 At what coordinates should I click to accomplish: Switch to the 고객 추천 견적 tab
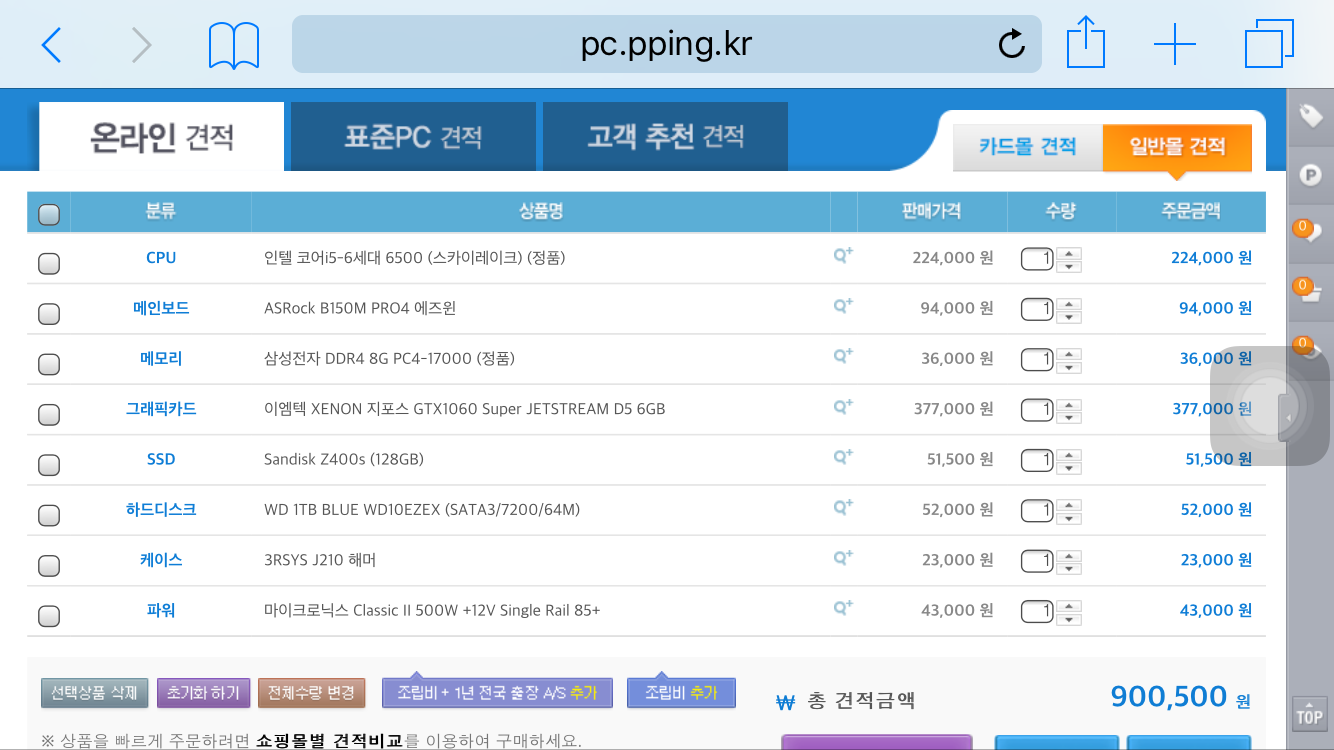[x=665, y=136]
